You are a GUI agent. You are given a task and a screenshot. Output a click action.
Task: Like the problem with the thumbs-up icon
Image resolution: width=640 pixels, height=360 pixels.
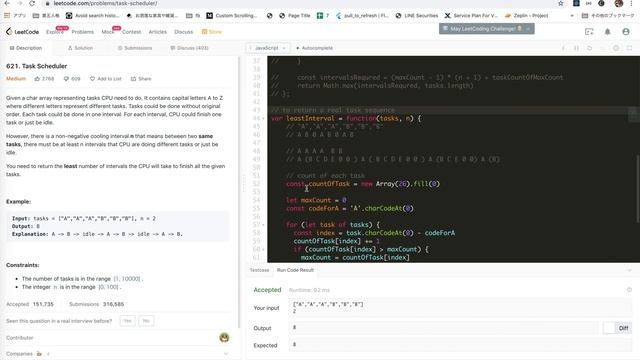click(x=37, y=79)
